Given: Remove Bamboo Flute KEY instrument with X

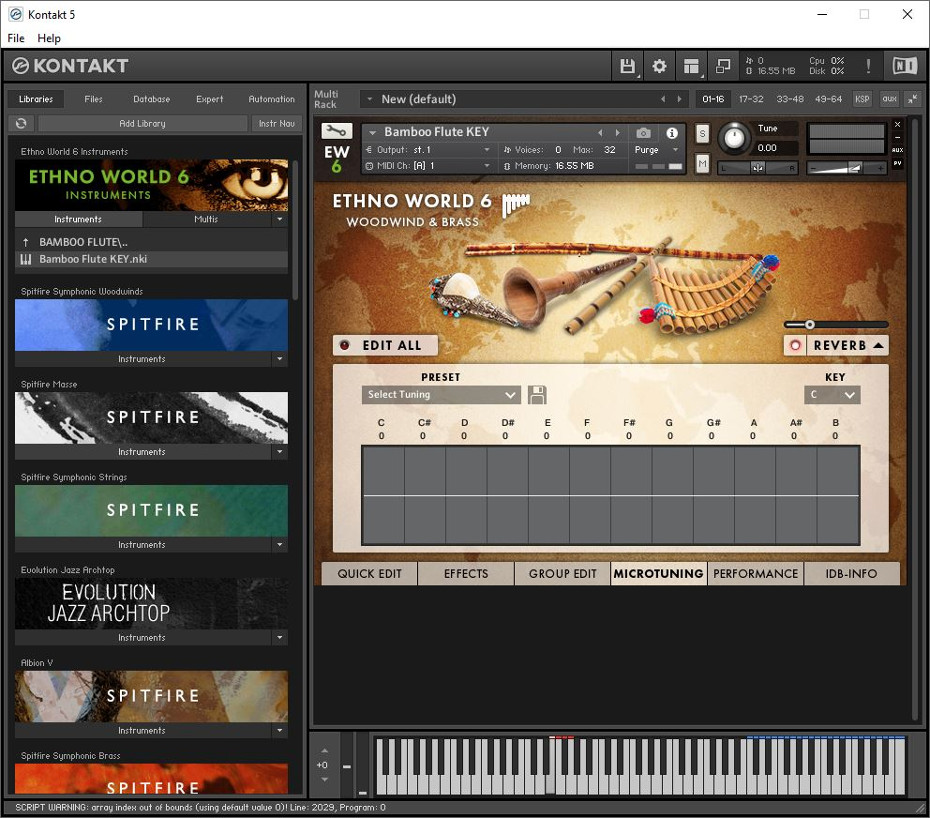Looking at the screenshot, I should click(x=897, y=125).
